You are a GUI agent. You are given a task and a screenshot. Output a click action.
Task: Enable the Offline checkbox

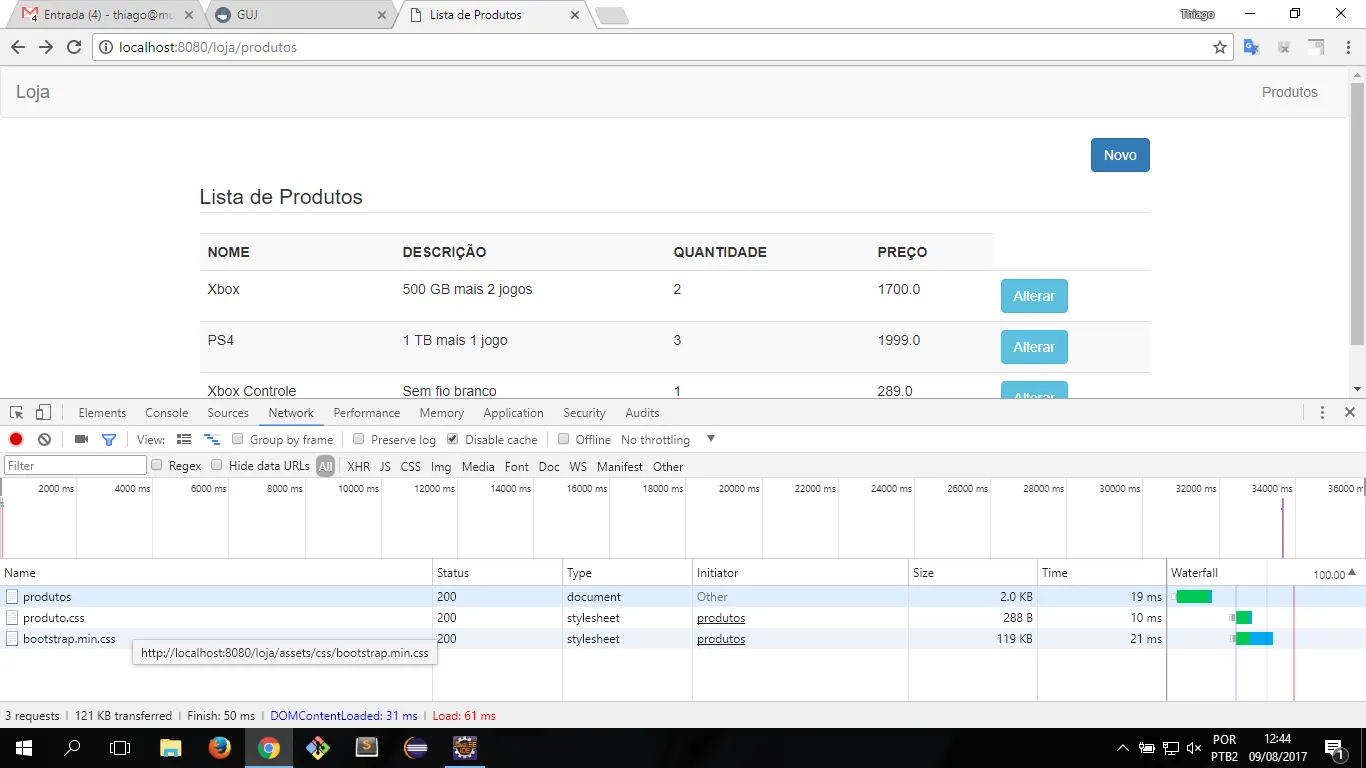coord(564,439)
